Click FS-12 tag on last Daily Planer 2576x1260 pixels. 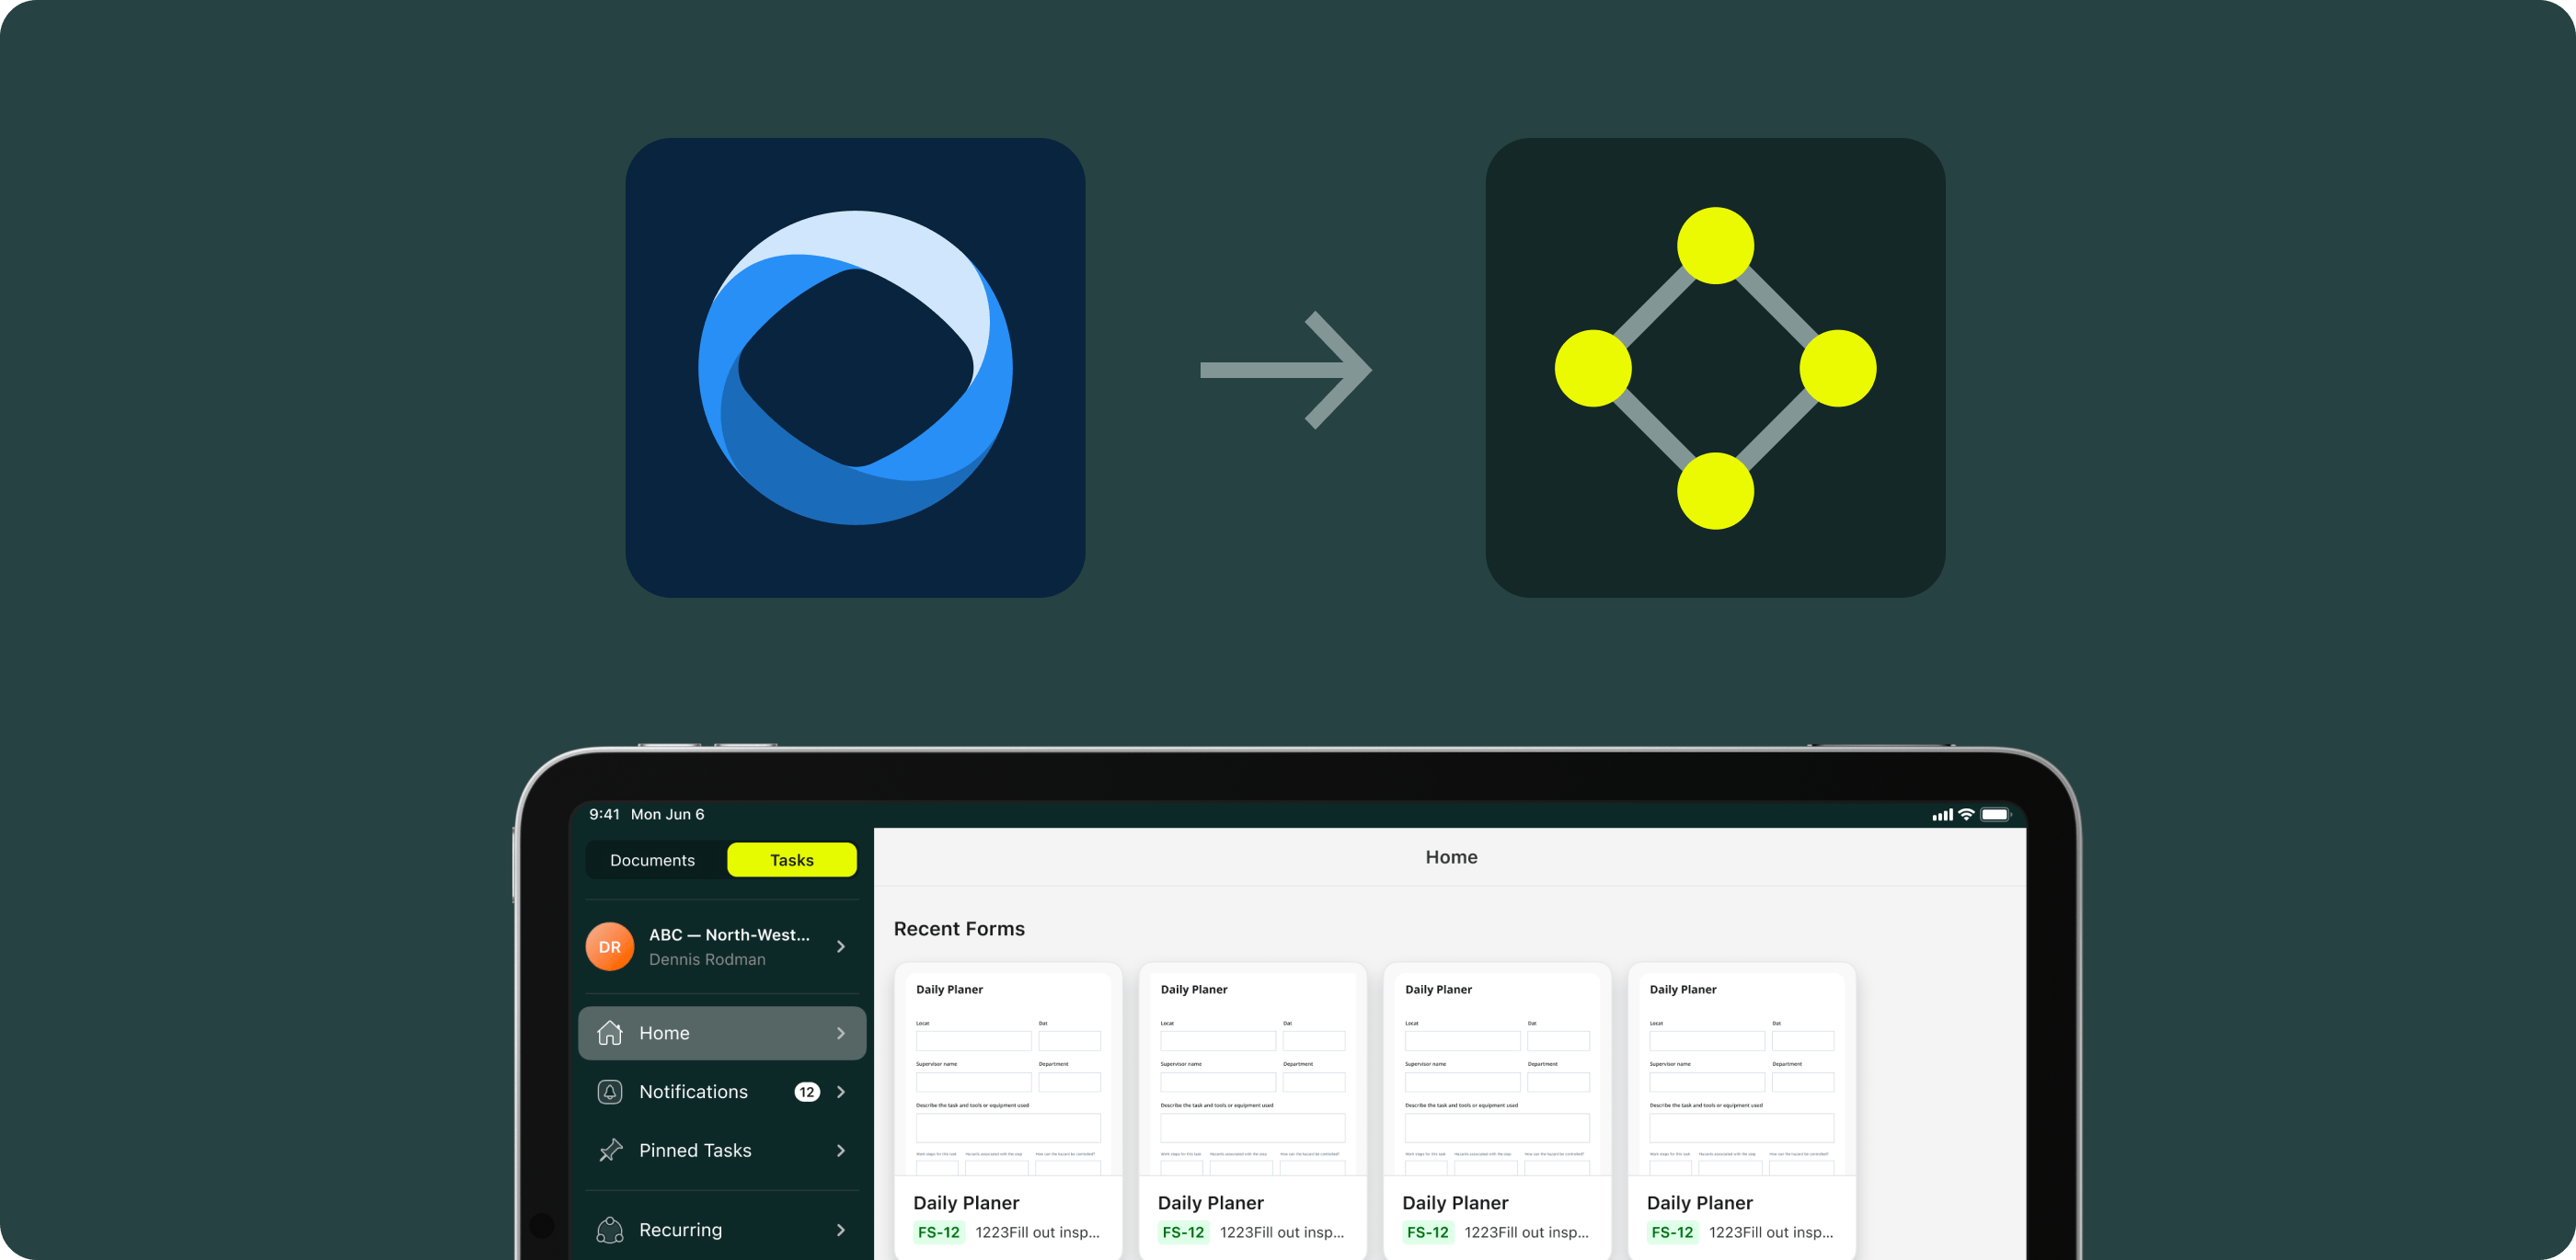point(1671,1232)
